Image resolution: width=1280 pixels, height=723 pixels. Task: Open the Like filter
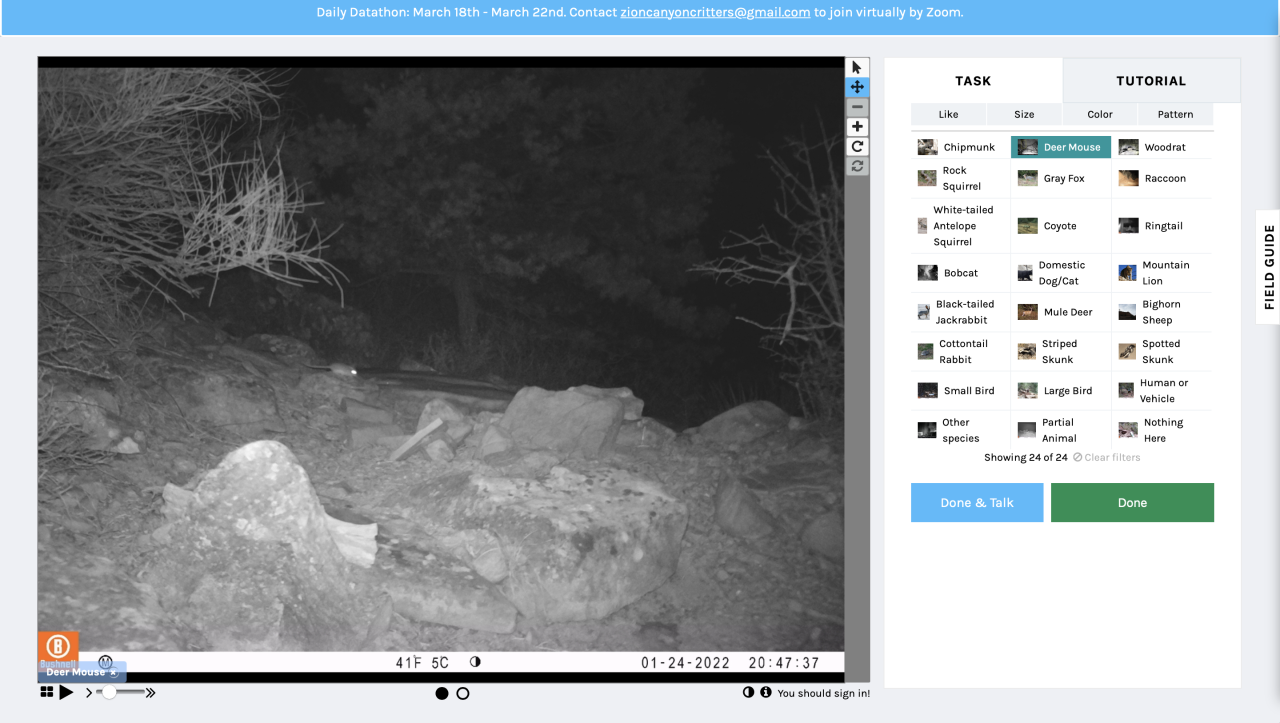pyautogui.click(x=948, y=114)
